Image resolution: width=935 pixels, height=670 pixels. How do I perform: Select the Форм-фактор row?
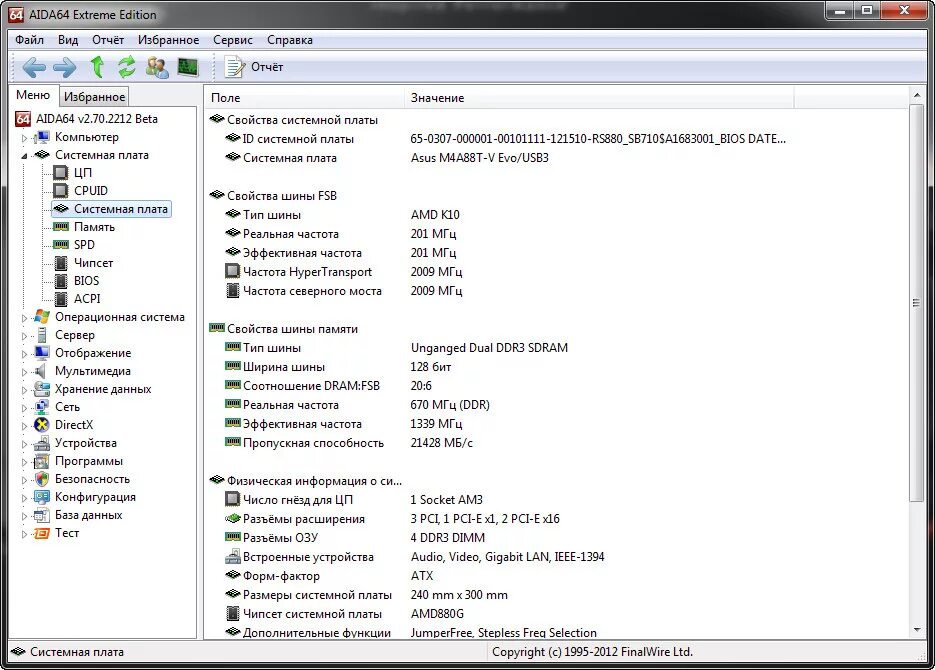pos(329,576)
